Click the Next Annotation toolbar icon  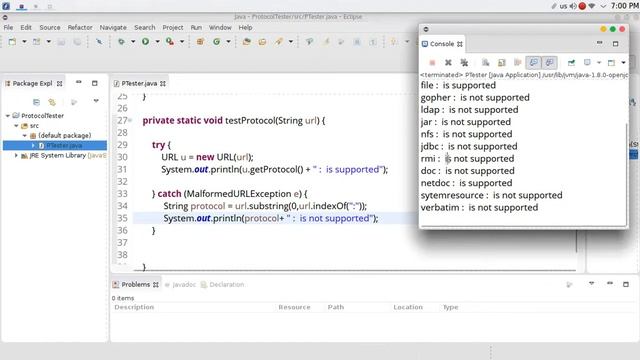[x=393, y=42]
